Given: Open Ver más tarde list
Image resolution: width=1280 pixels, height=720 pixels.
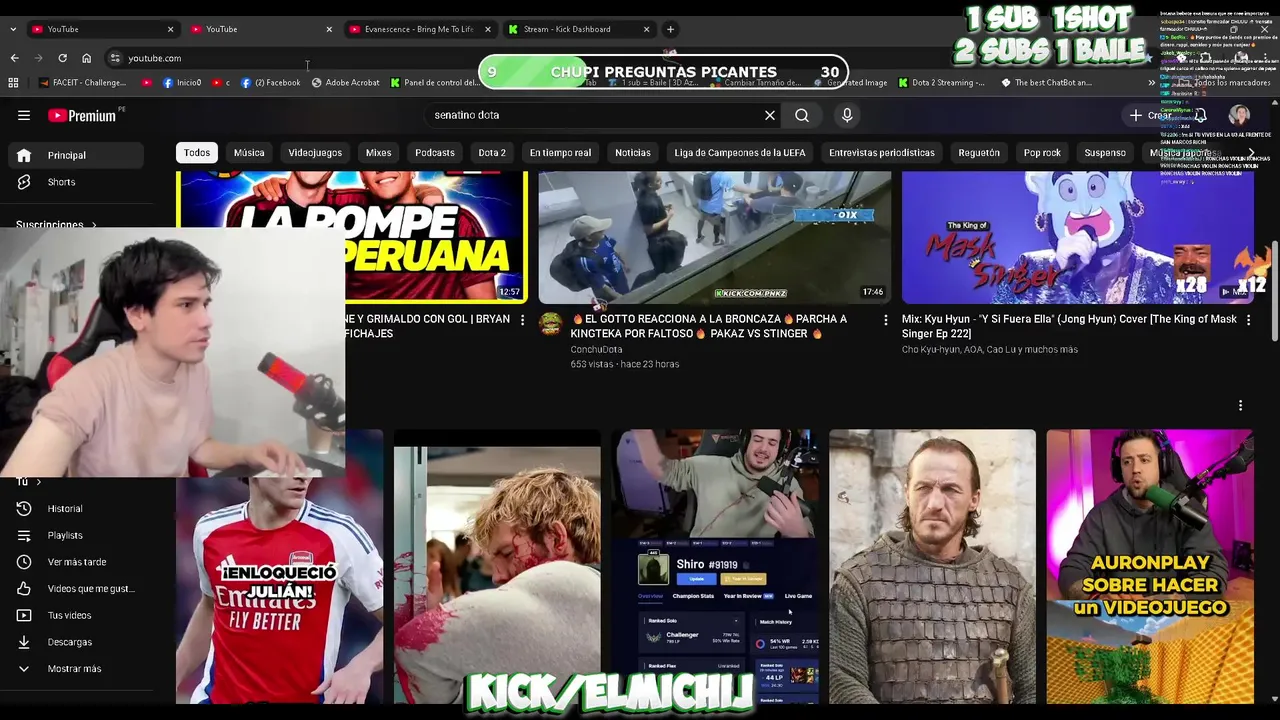Looking at the screenshot, I should pos(76,562).
